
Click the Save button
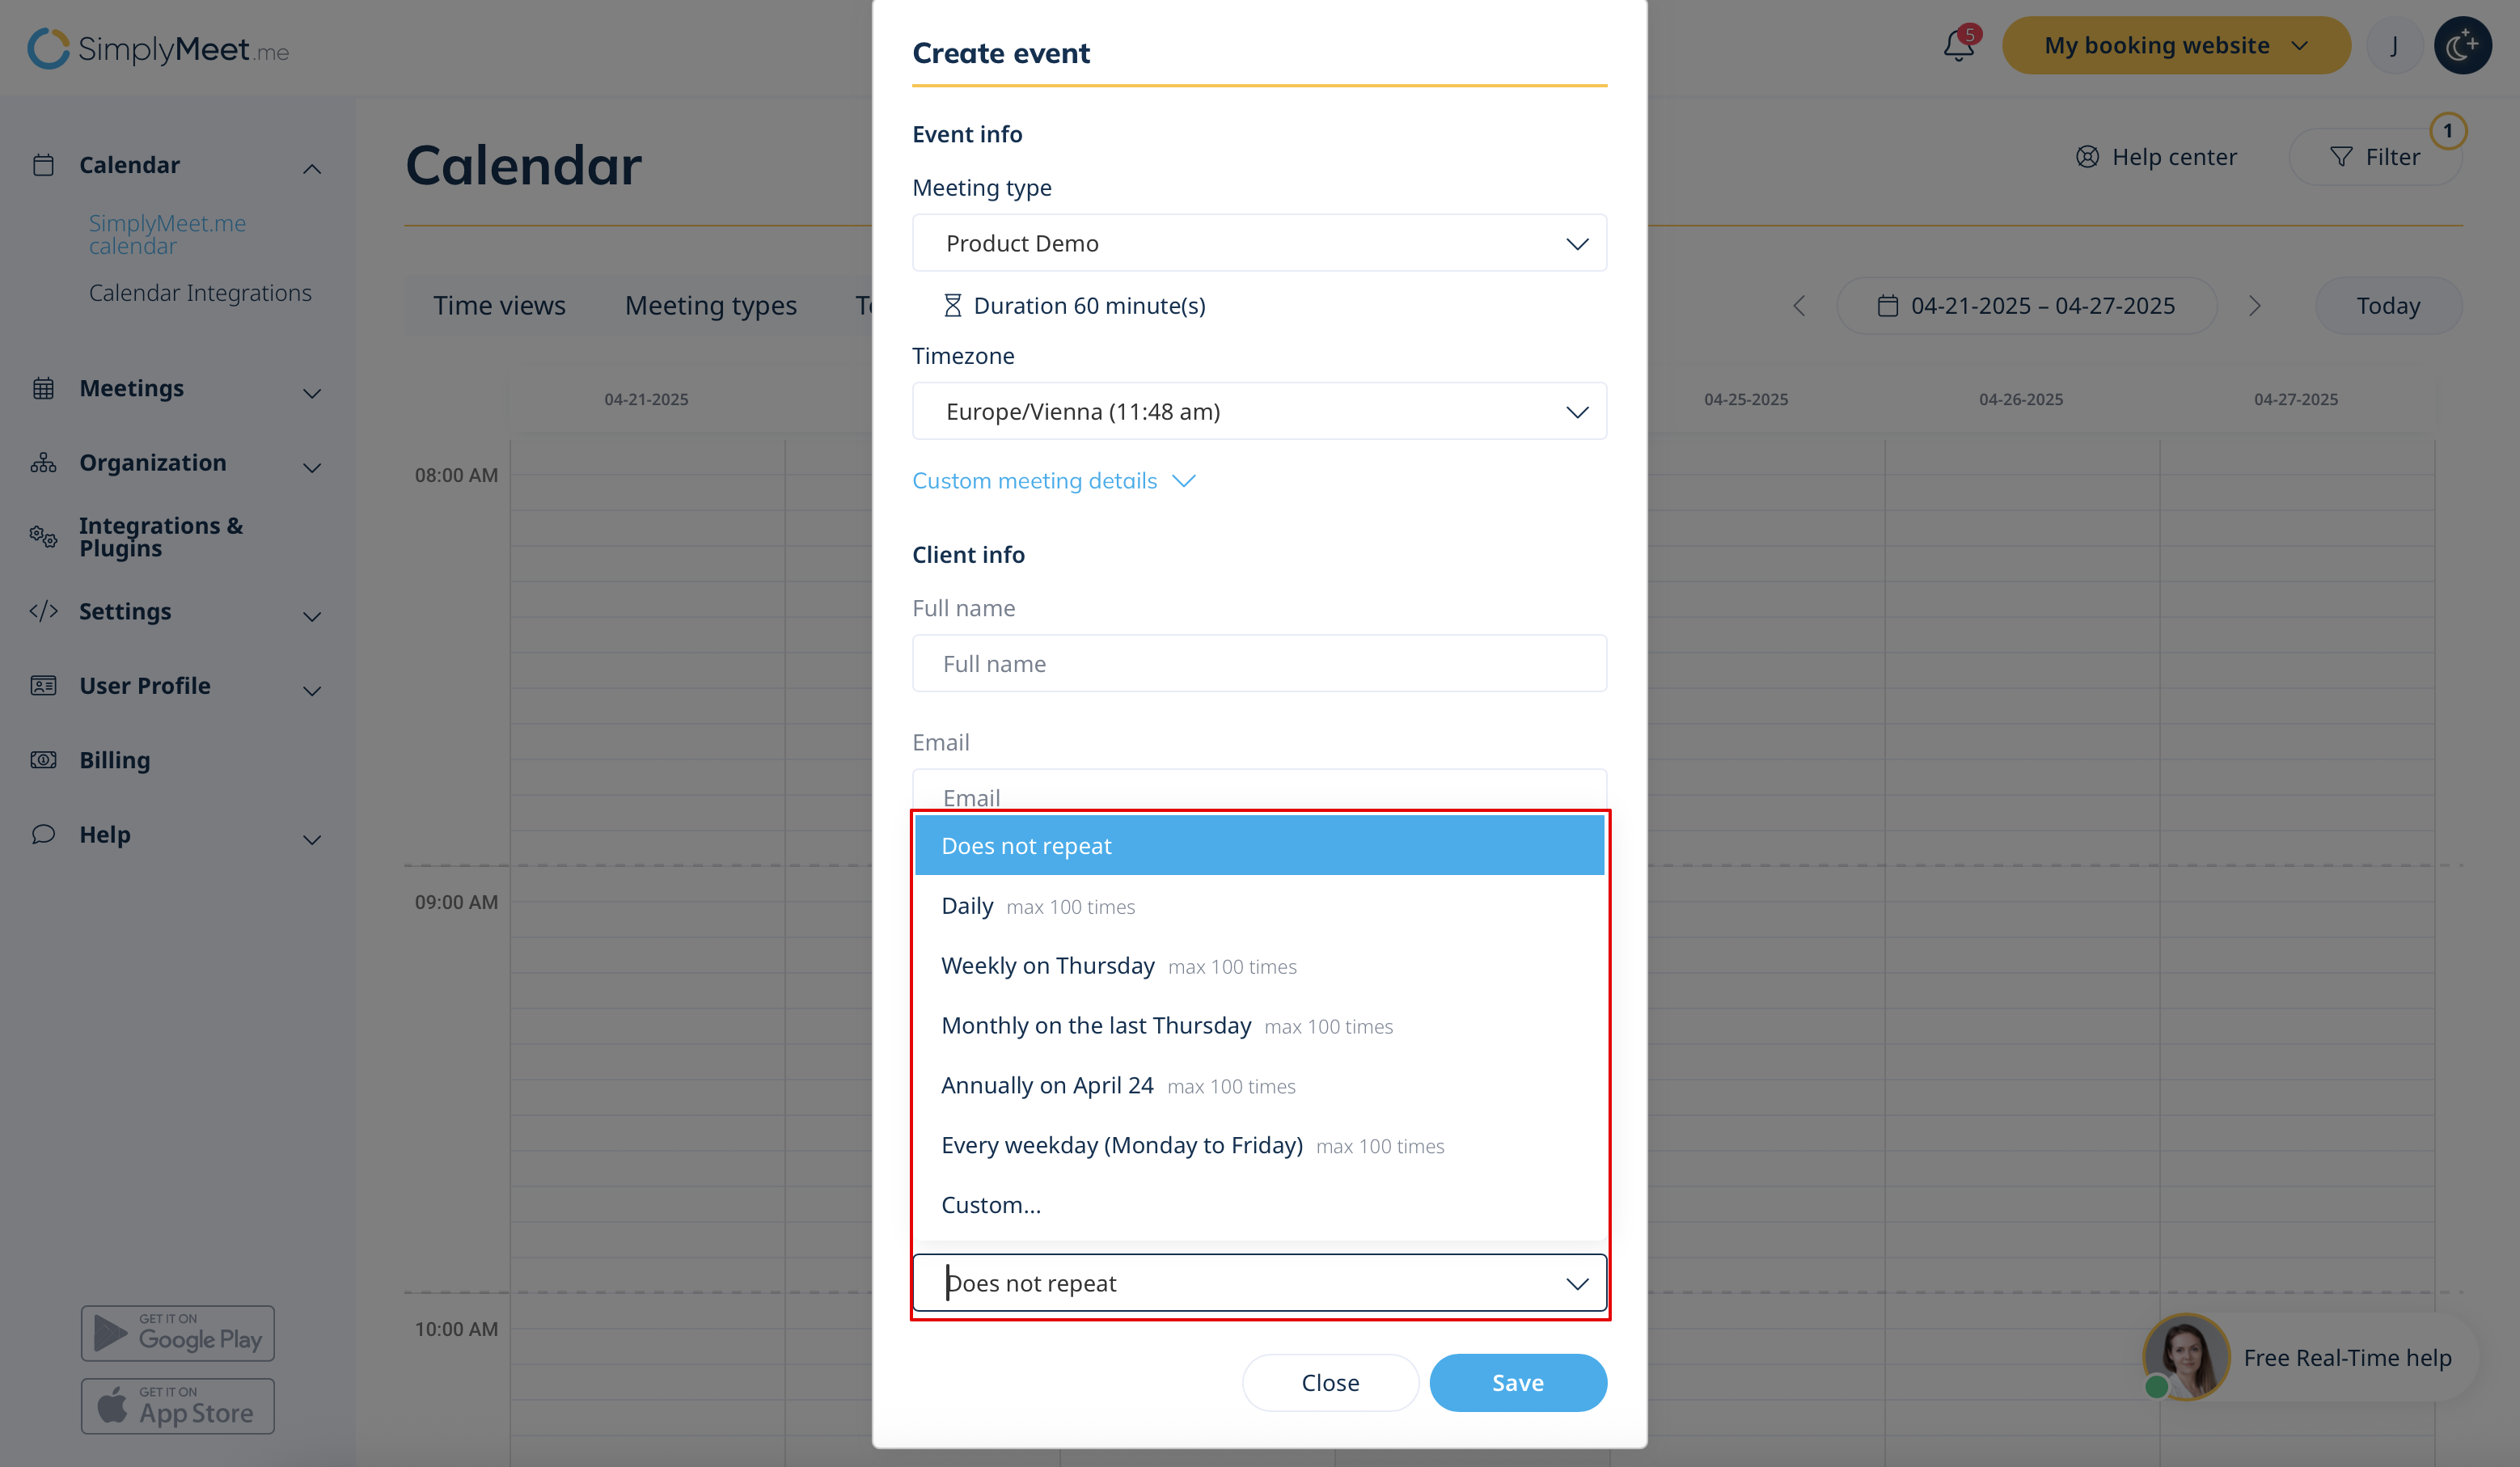[1517, 1383]
